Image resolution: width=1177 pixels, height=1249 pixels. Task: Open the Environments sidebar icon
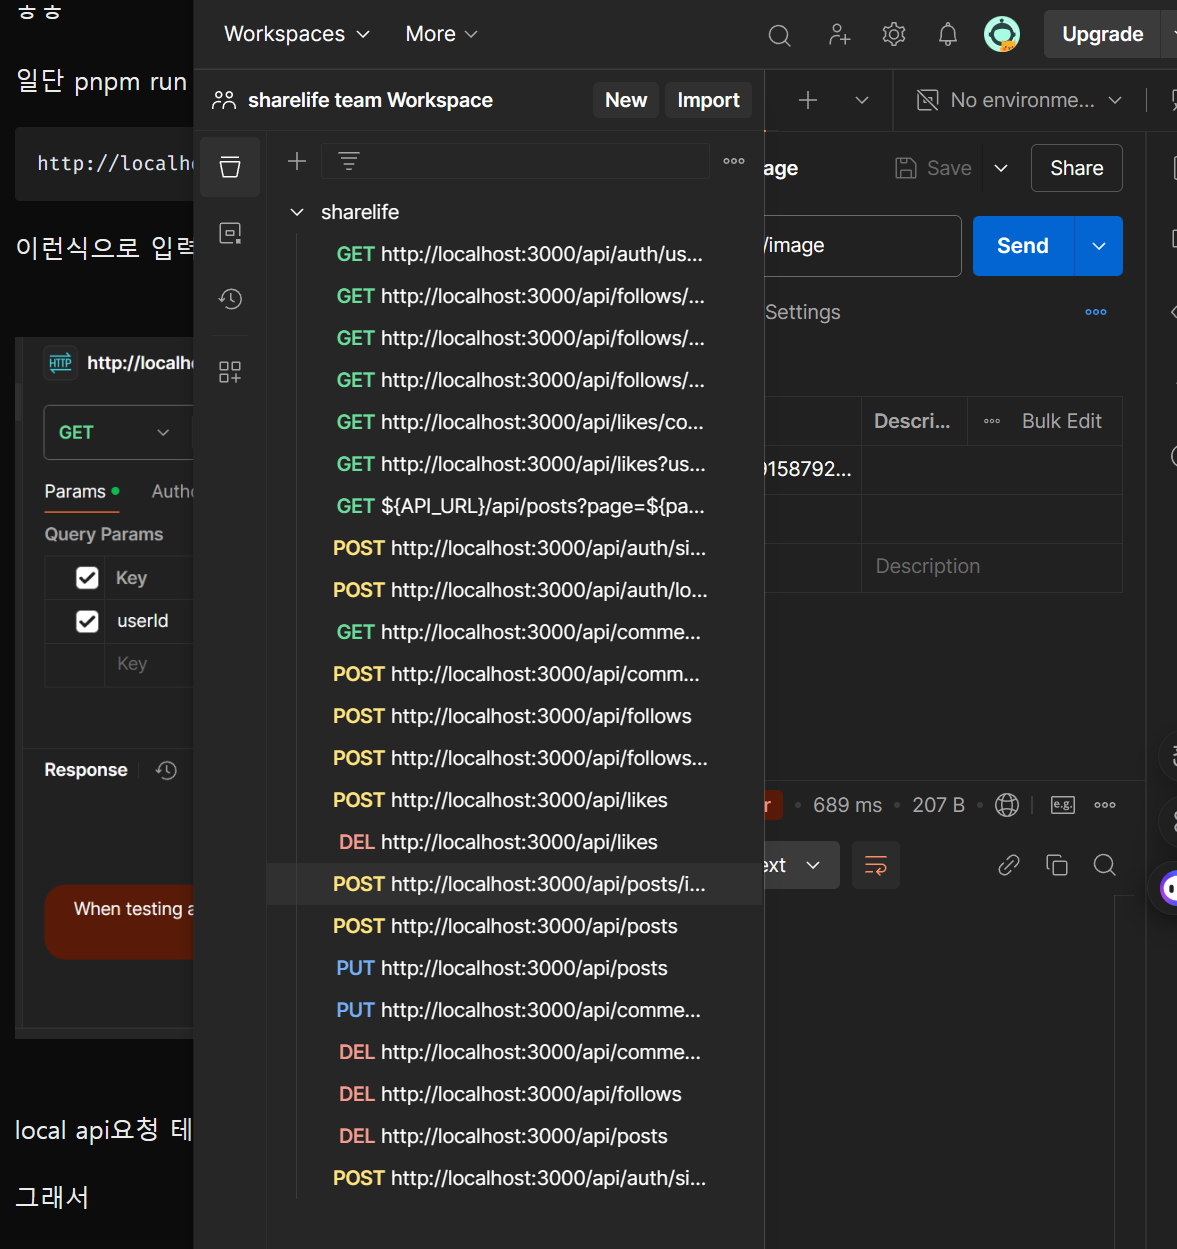pyautogui.click(x=230, y=233)
